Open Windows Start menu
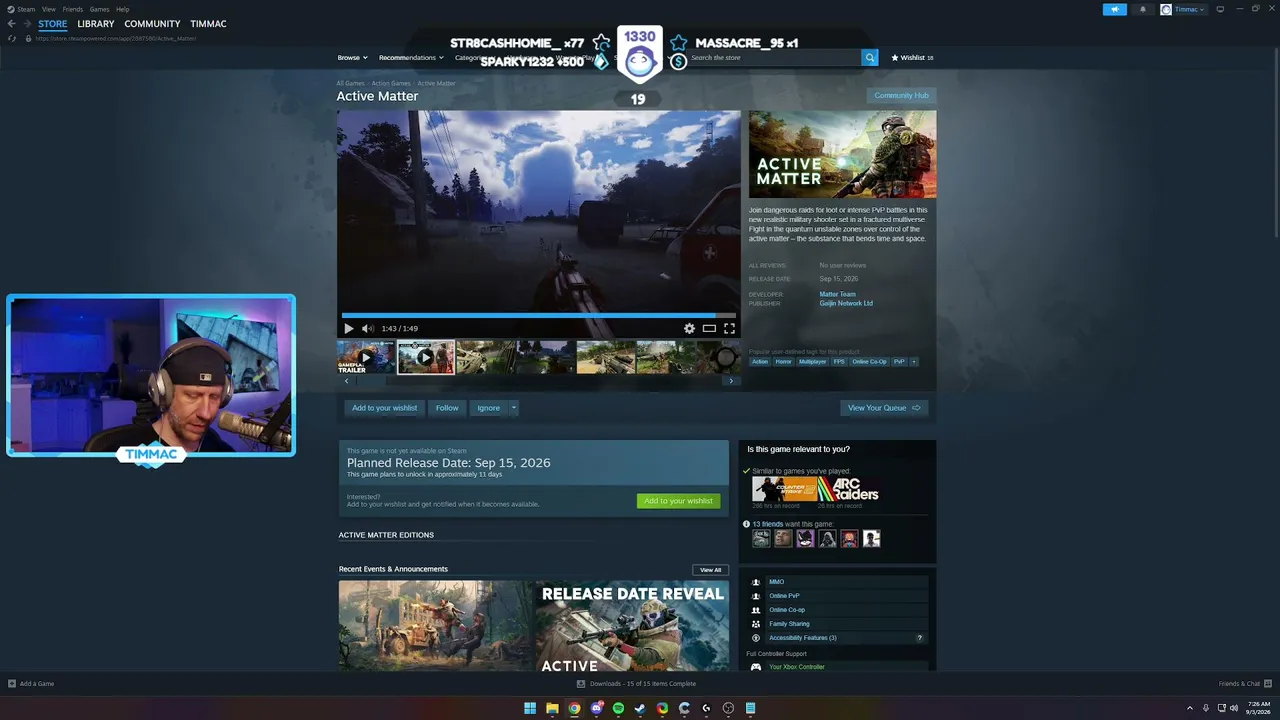This screenshot has width=1280, height=720. pyautogui.click(x=530, y=708)
